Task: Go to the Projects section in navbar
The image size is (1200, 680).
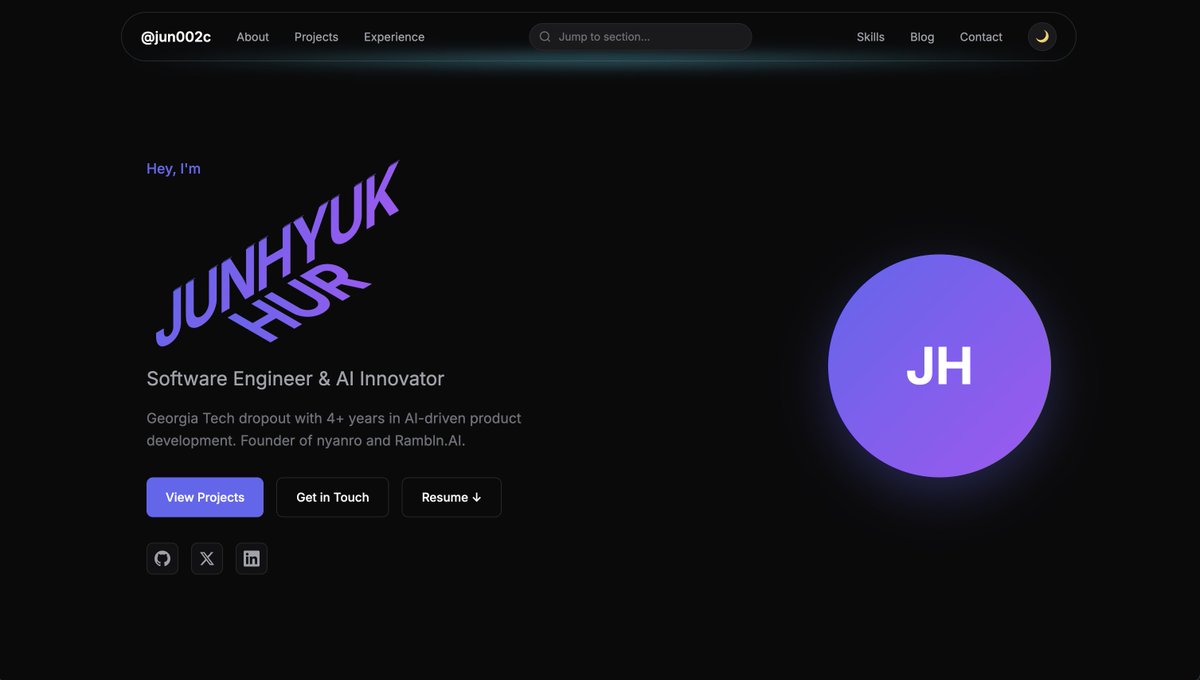Action: (316, 37)
